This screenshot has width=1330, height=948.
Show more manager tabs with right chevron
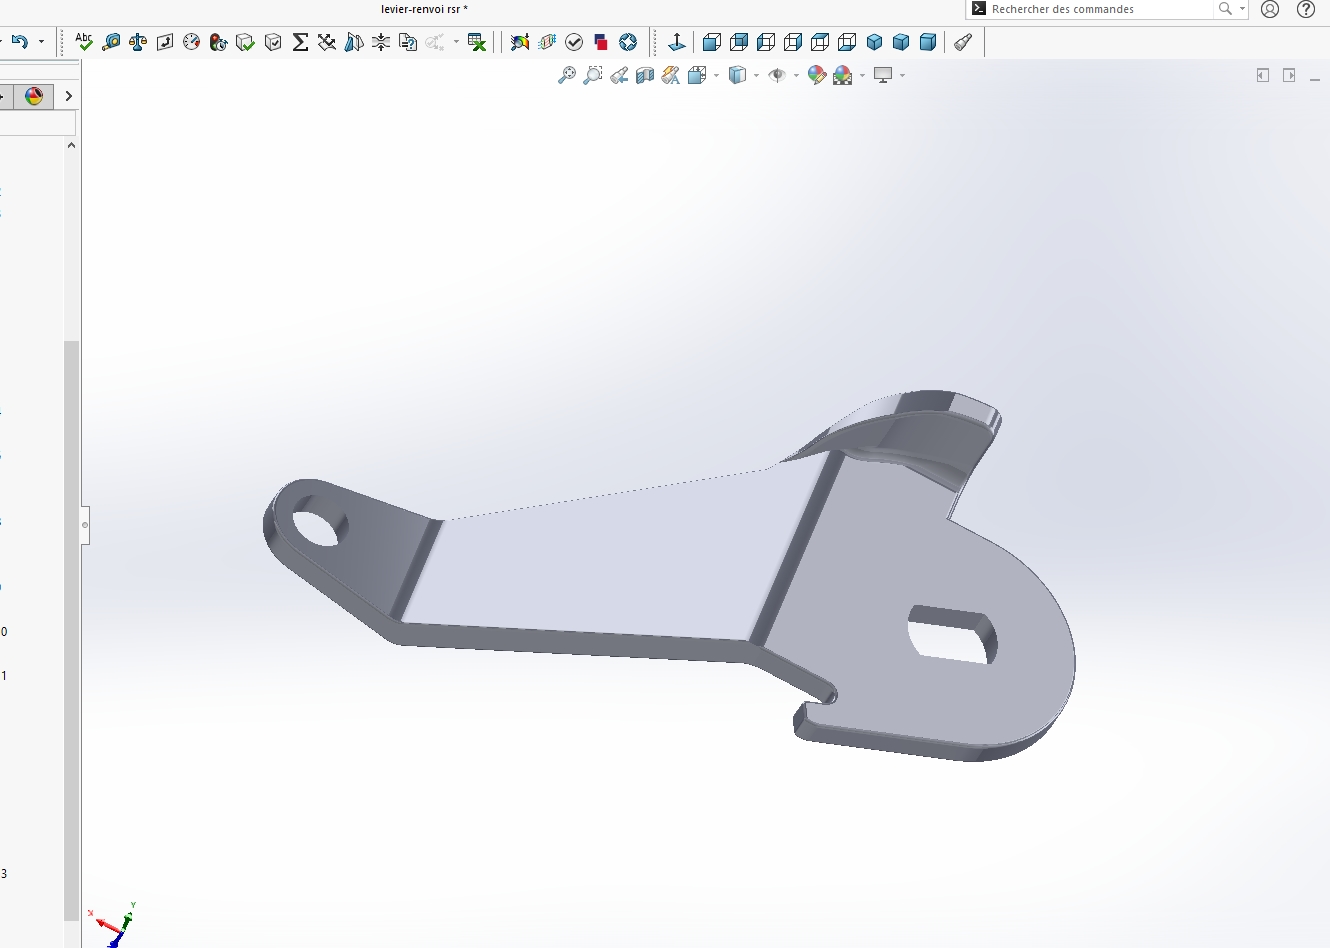(x=68, y=96)
